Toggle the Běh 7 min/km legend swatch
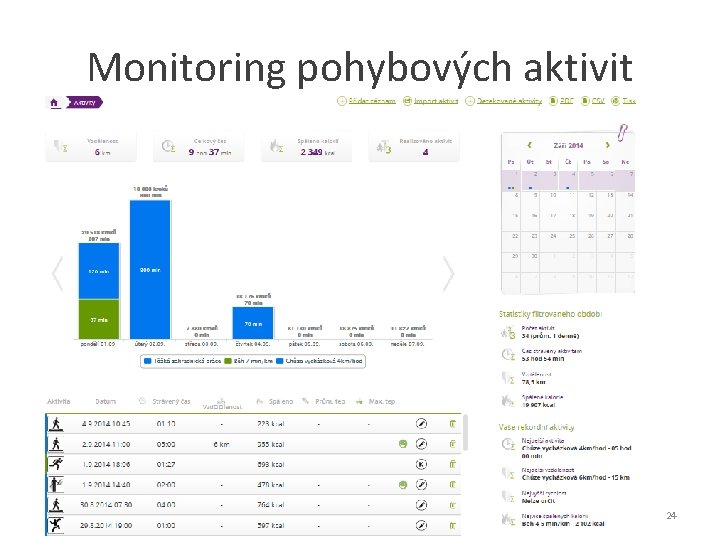720x540 pixels. pos(227,361)
